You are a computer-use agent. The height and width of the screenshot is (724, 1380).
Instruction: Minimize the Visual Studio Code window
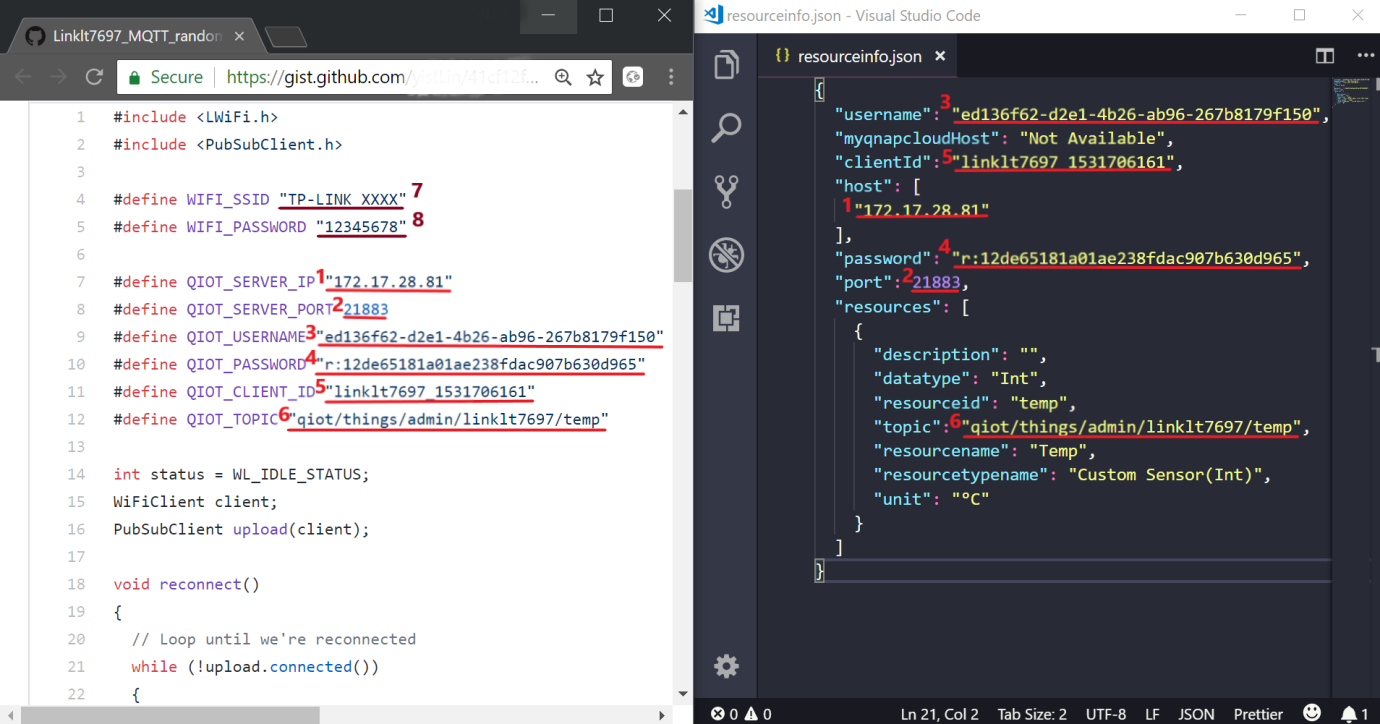(1242, 15)
